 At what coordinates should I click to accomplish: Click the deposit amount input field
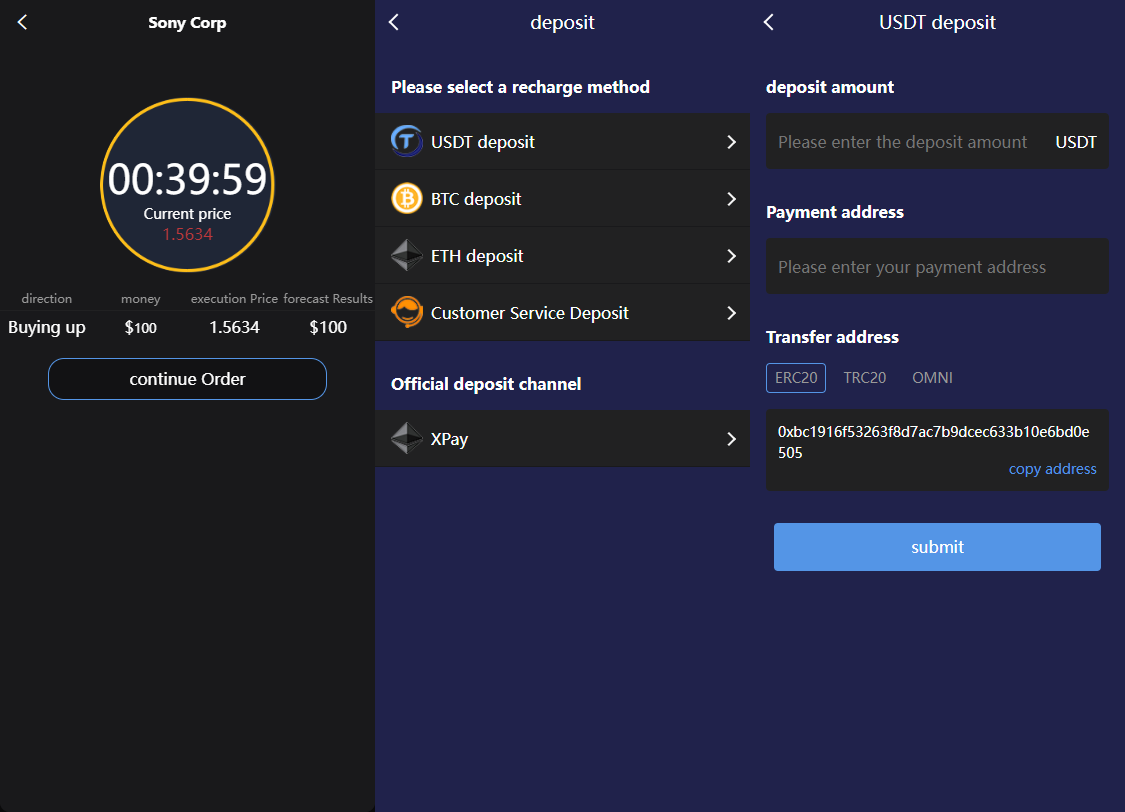click(905, 142)
